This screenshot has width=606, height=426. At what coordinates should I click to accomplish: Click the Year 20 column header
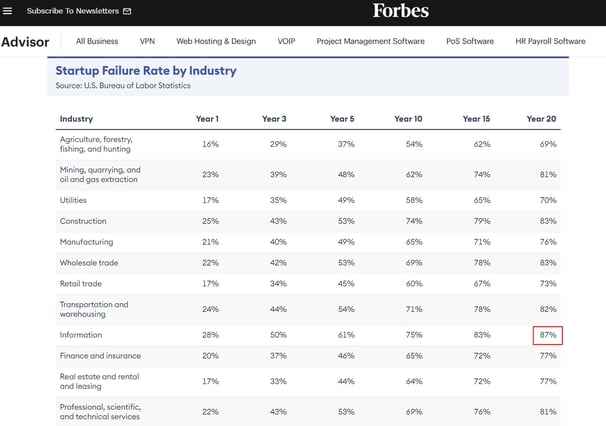[541, 119]
